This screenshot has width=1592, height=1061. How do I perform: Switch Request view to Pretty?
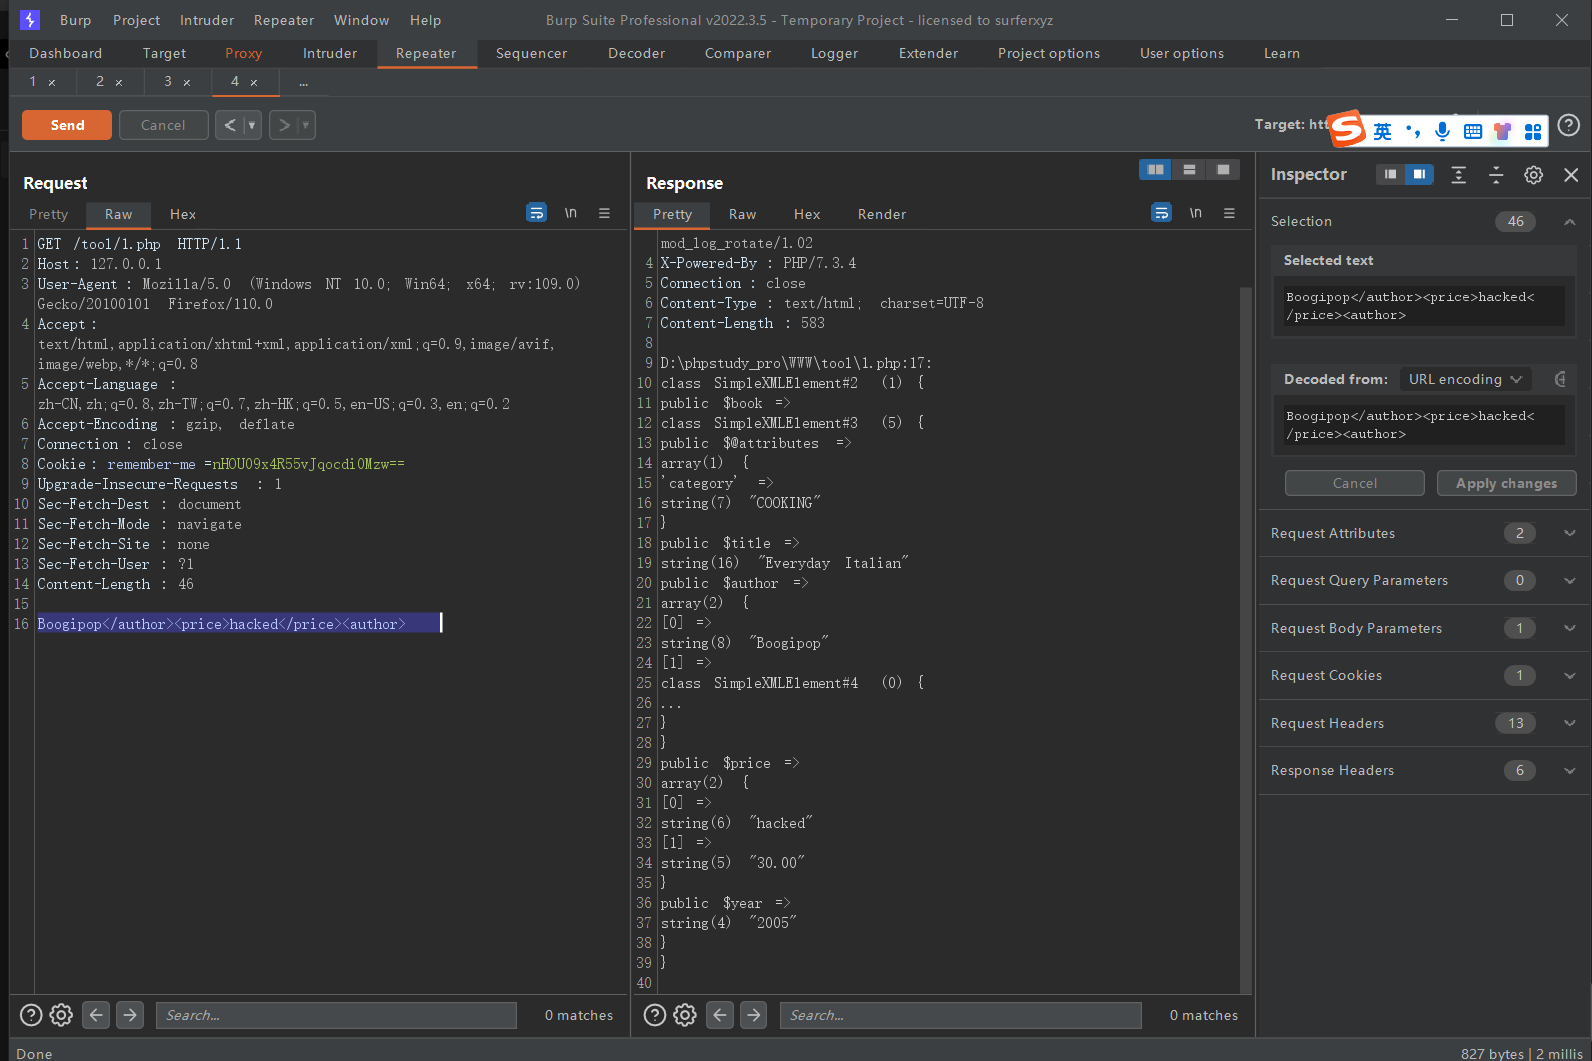point(48,214)
